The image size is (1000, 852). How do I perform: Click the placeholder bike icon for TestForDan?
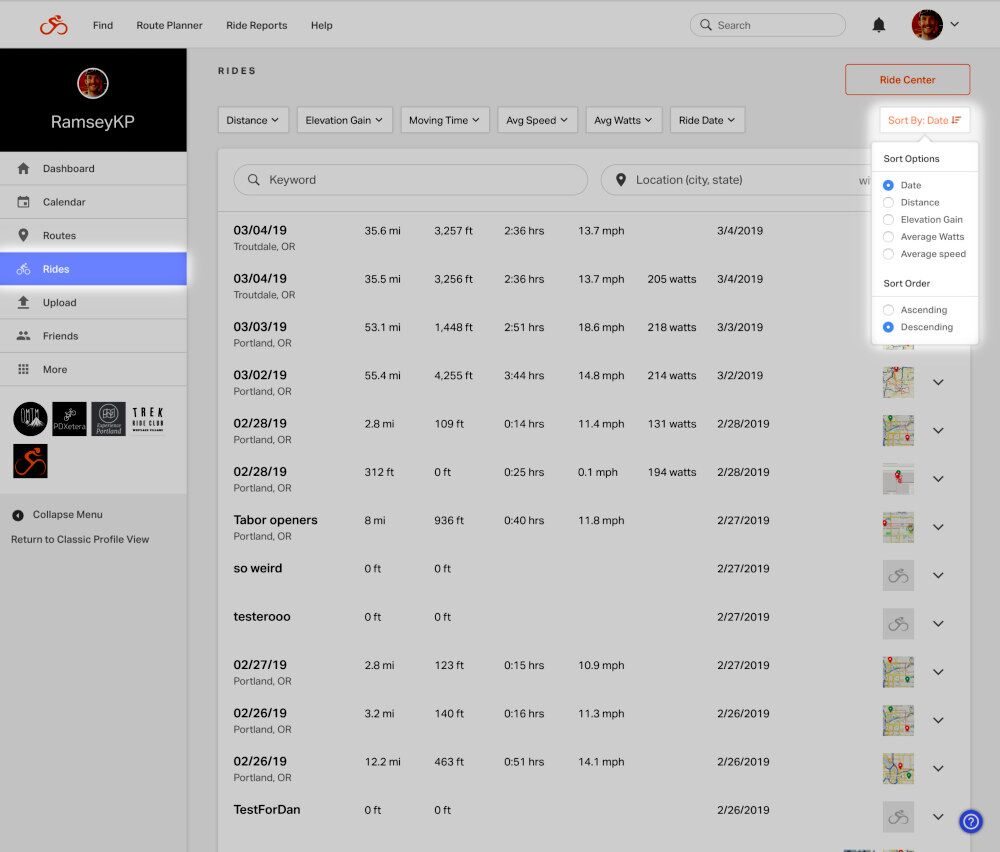pyautogui.click(x=898, y=817)
